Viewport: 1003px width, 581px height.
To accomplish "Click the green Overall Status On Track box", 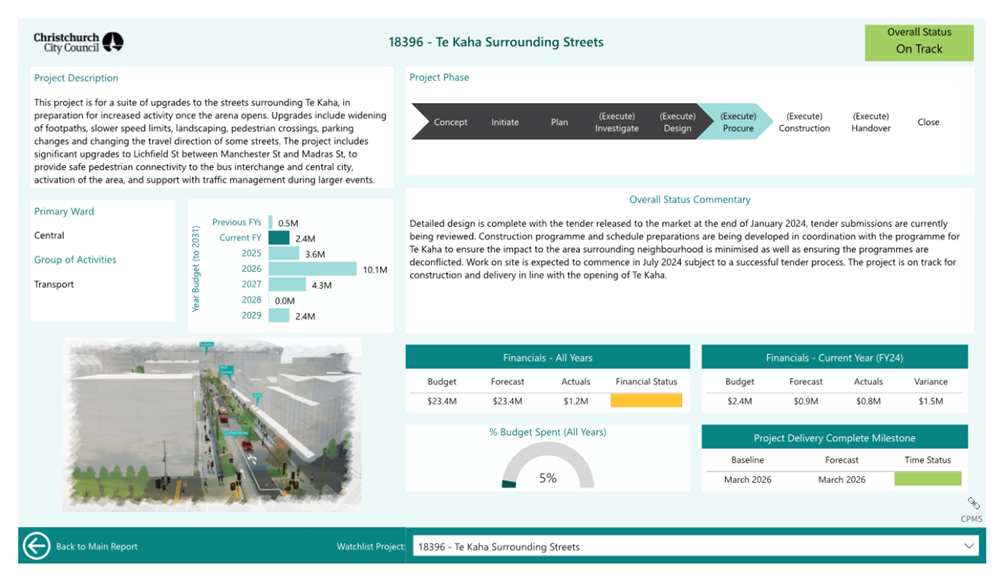I will tap(919, 43).
